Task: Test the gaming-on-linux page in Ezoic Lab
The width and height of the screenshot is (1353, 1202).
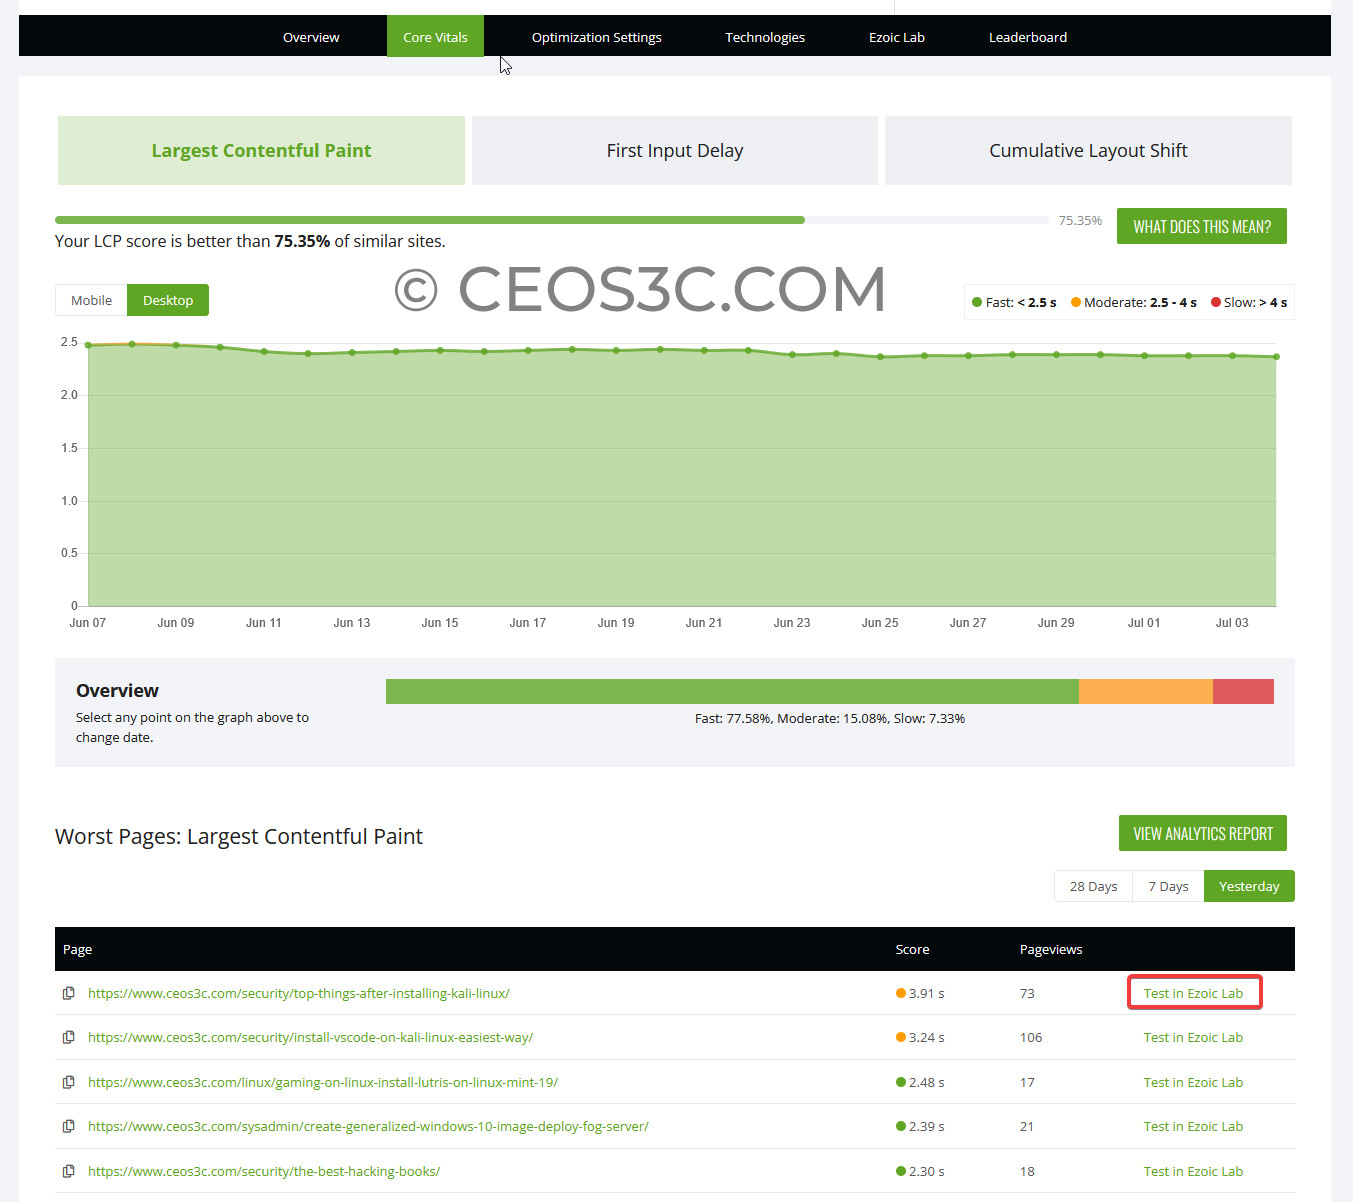Action: coord(1194,1082)
